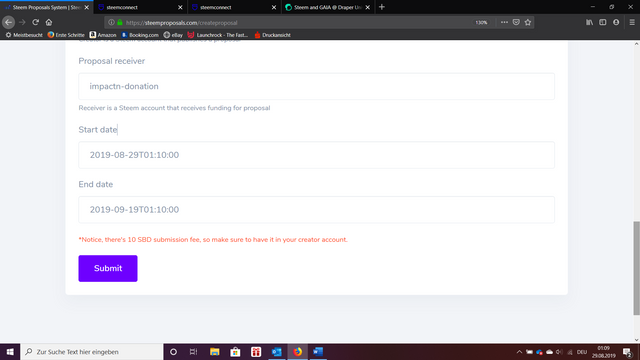Open the Amazon bookmark
The width and height of the screenshot is (640, 360).
tap(103, 35)
